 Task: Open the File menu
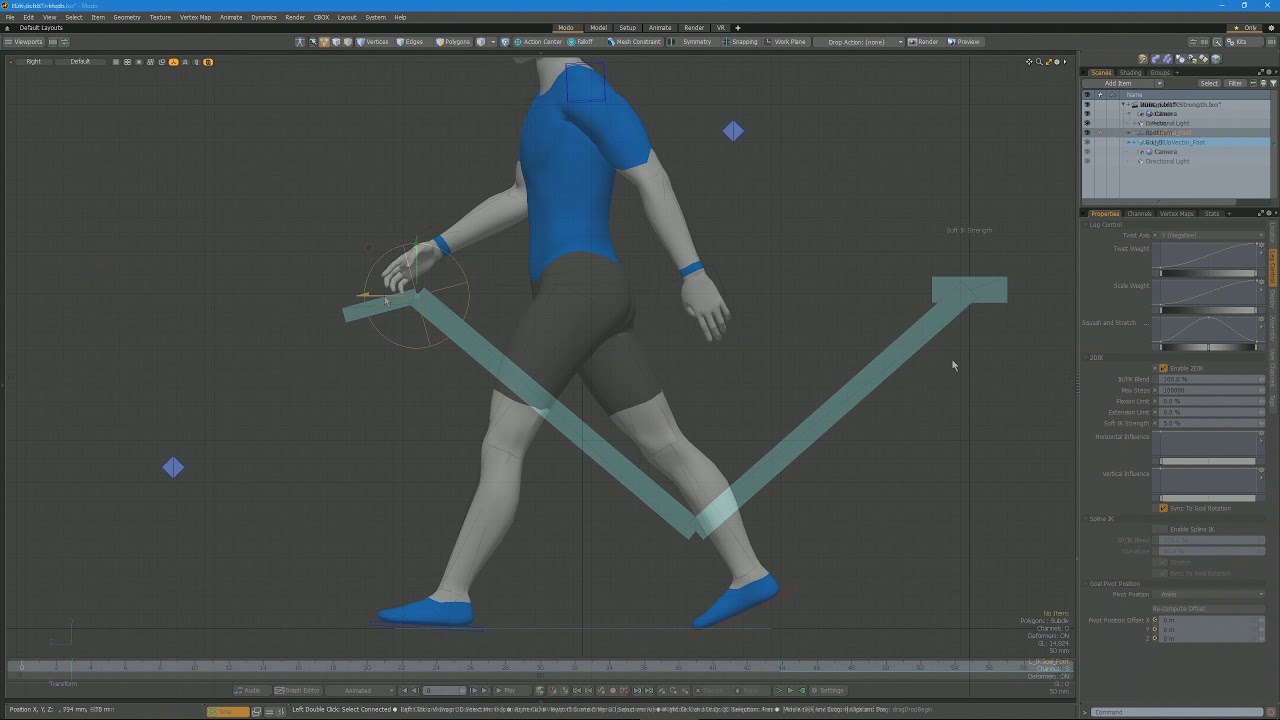(x=10, y=17)
